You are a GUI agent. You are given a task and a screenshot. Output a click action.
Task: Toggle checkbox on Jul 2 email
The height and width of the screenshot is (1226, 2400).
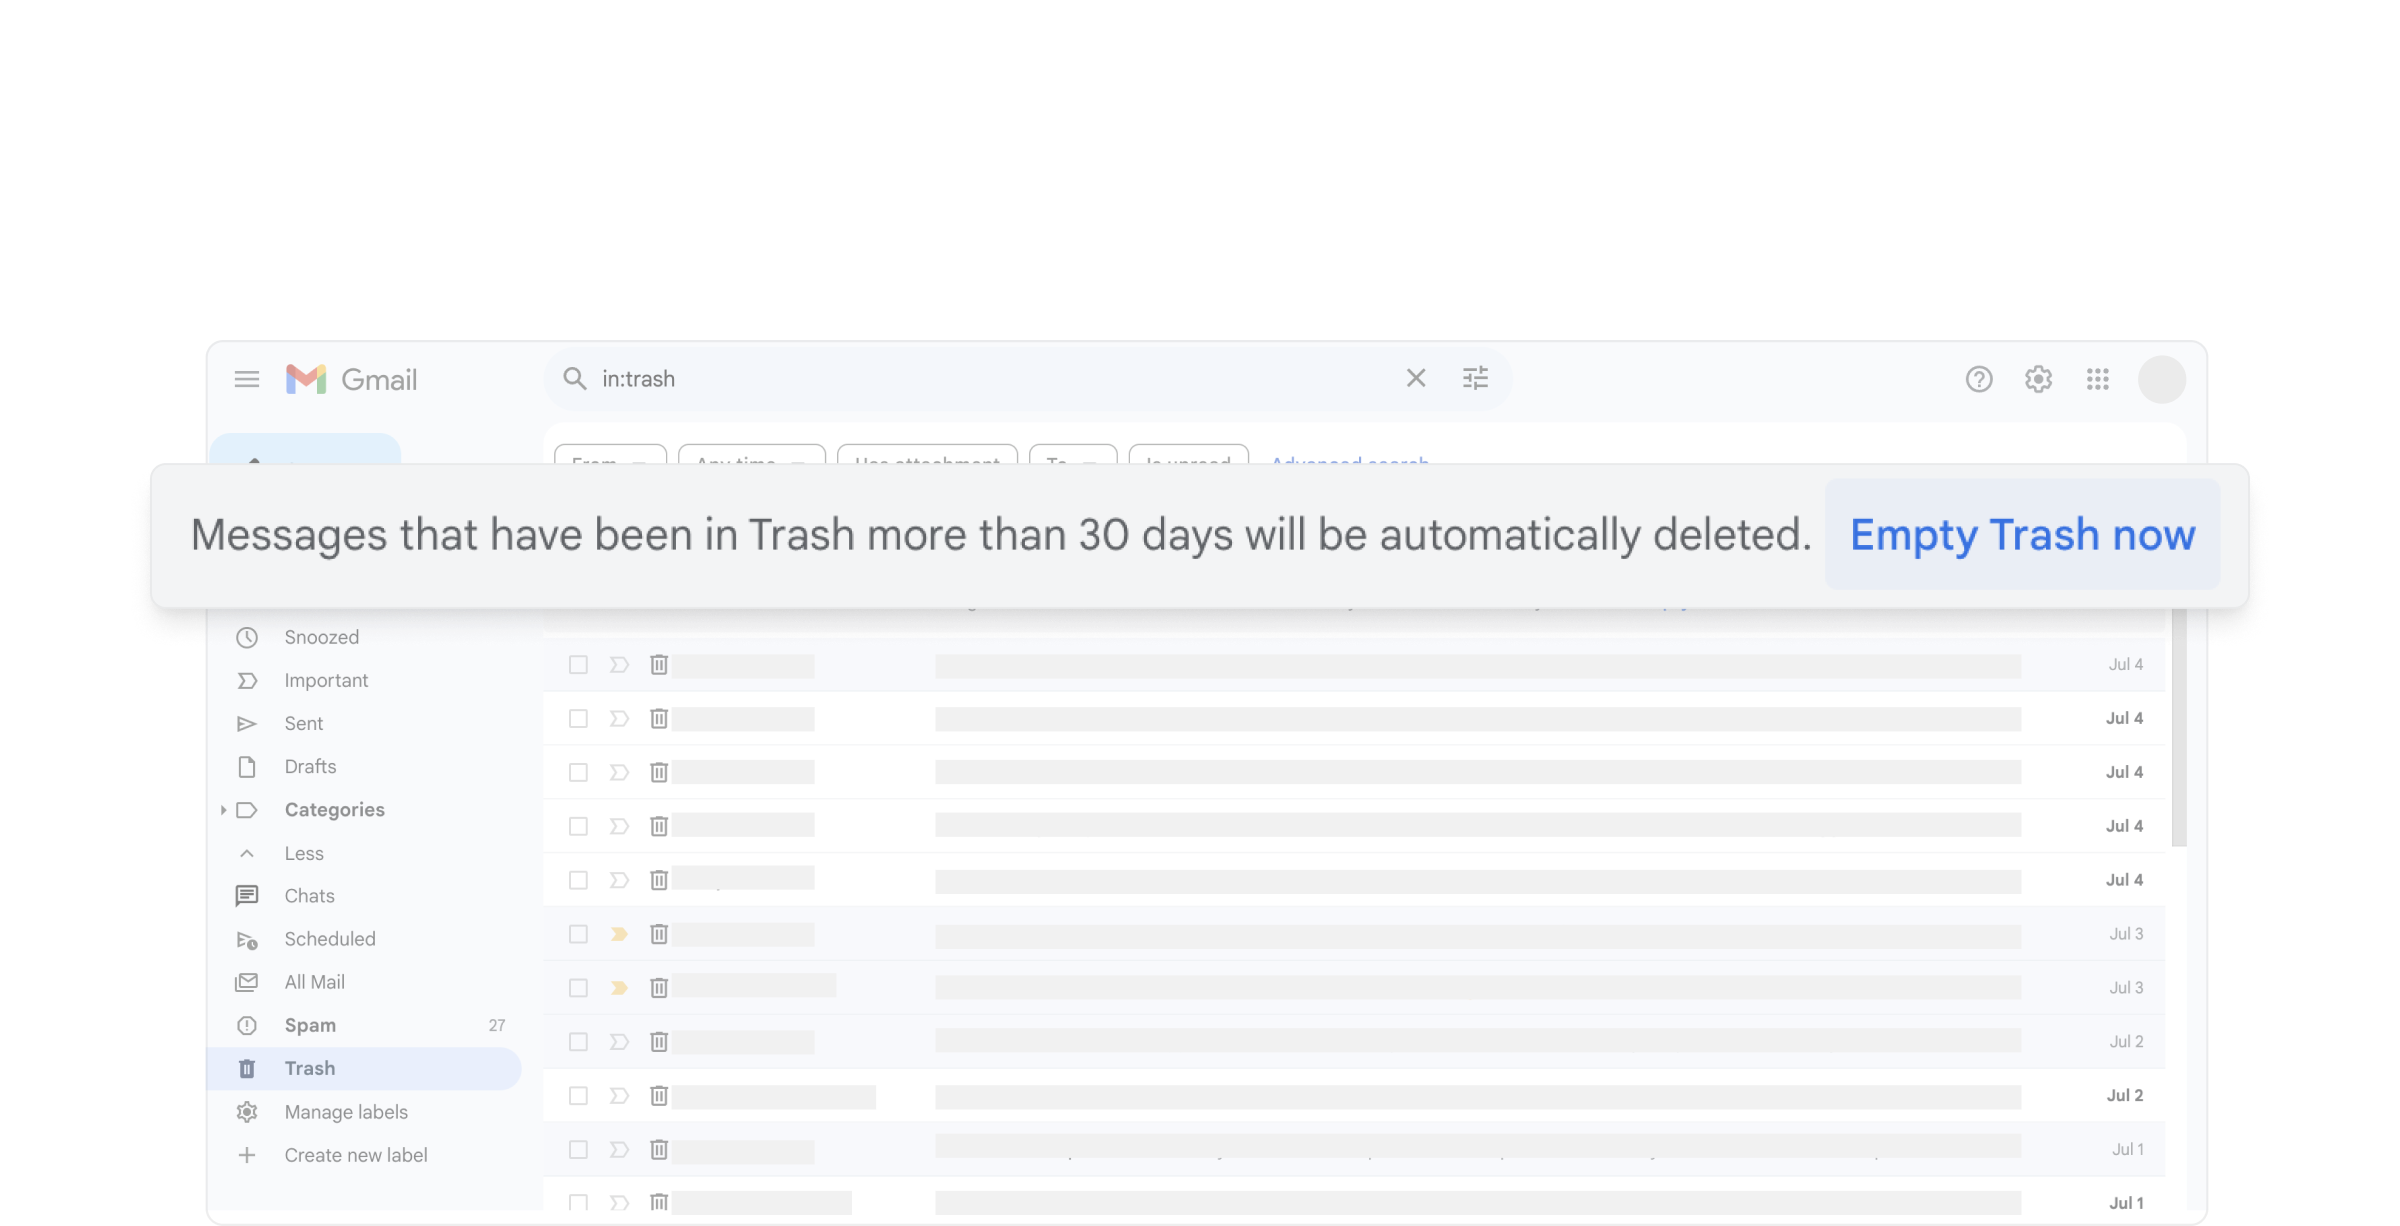pos(577,1041)
